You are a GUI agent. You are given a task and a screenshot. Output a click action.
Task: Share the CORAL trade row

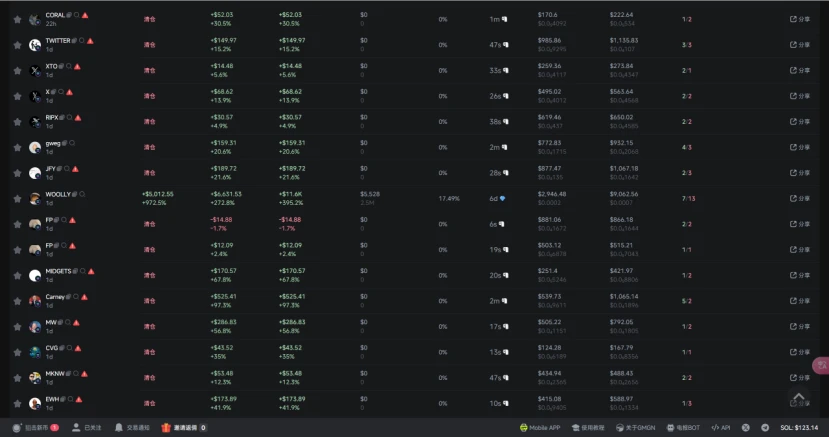[799, 19]
